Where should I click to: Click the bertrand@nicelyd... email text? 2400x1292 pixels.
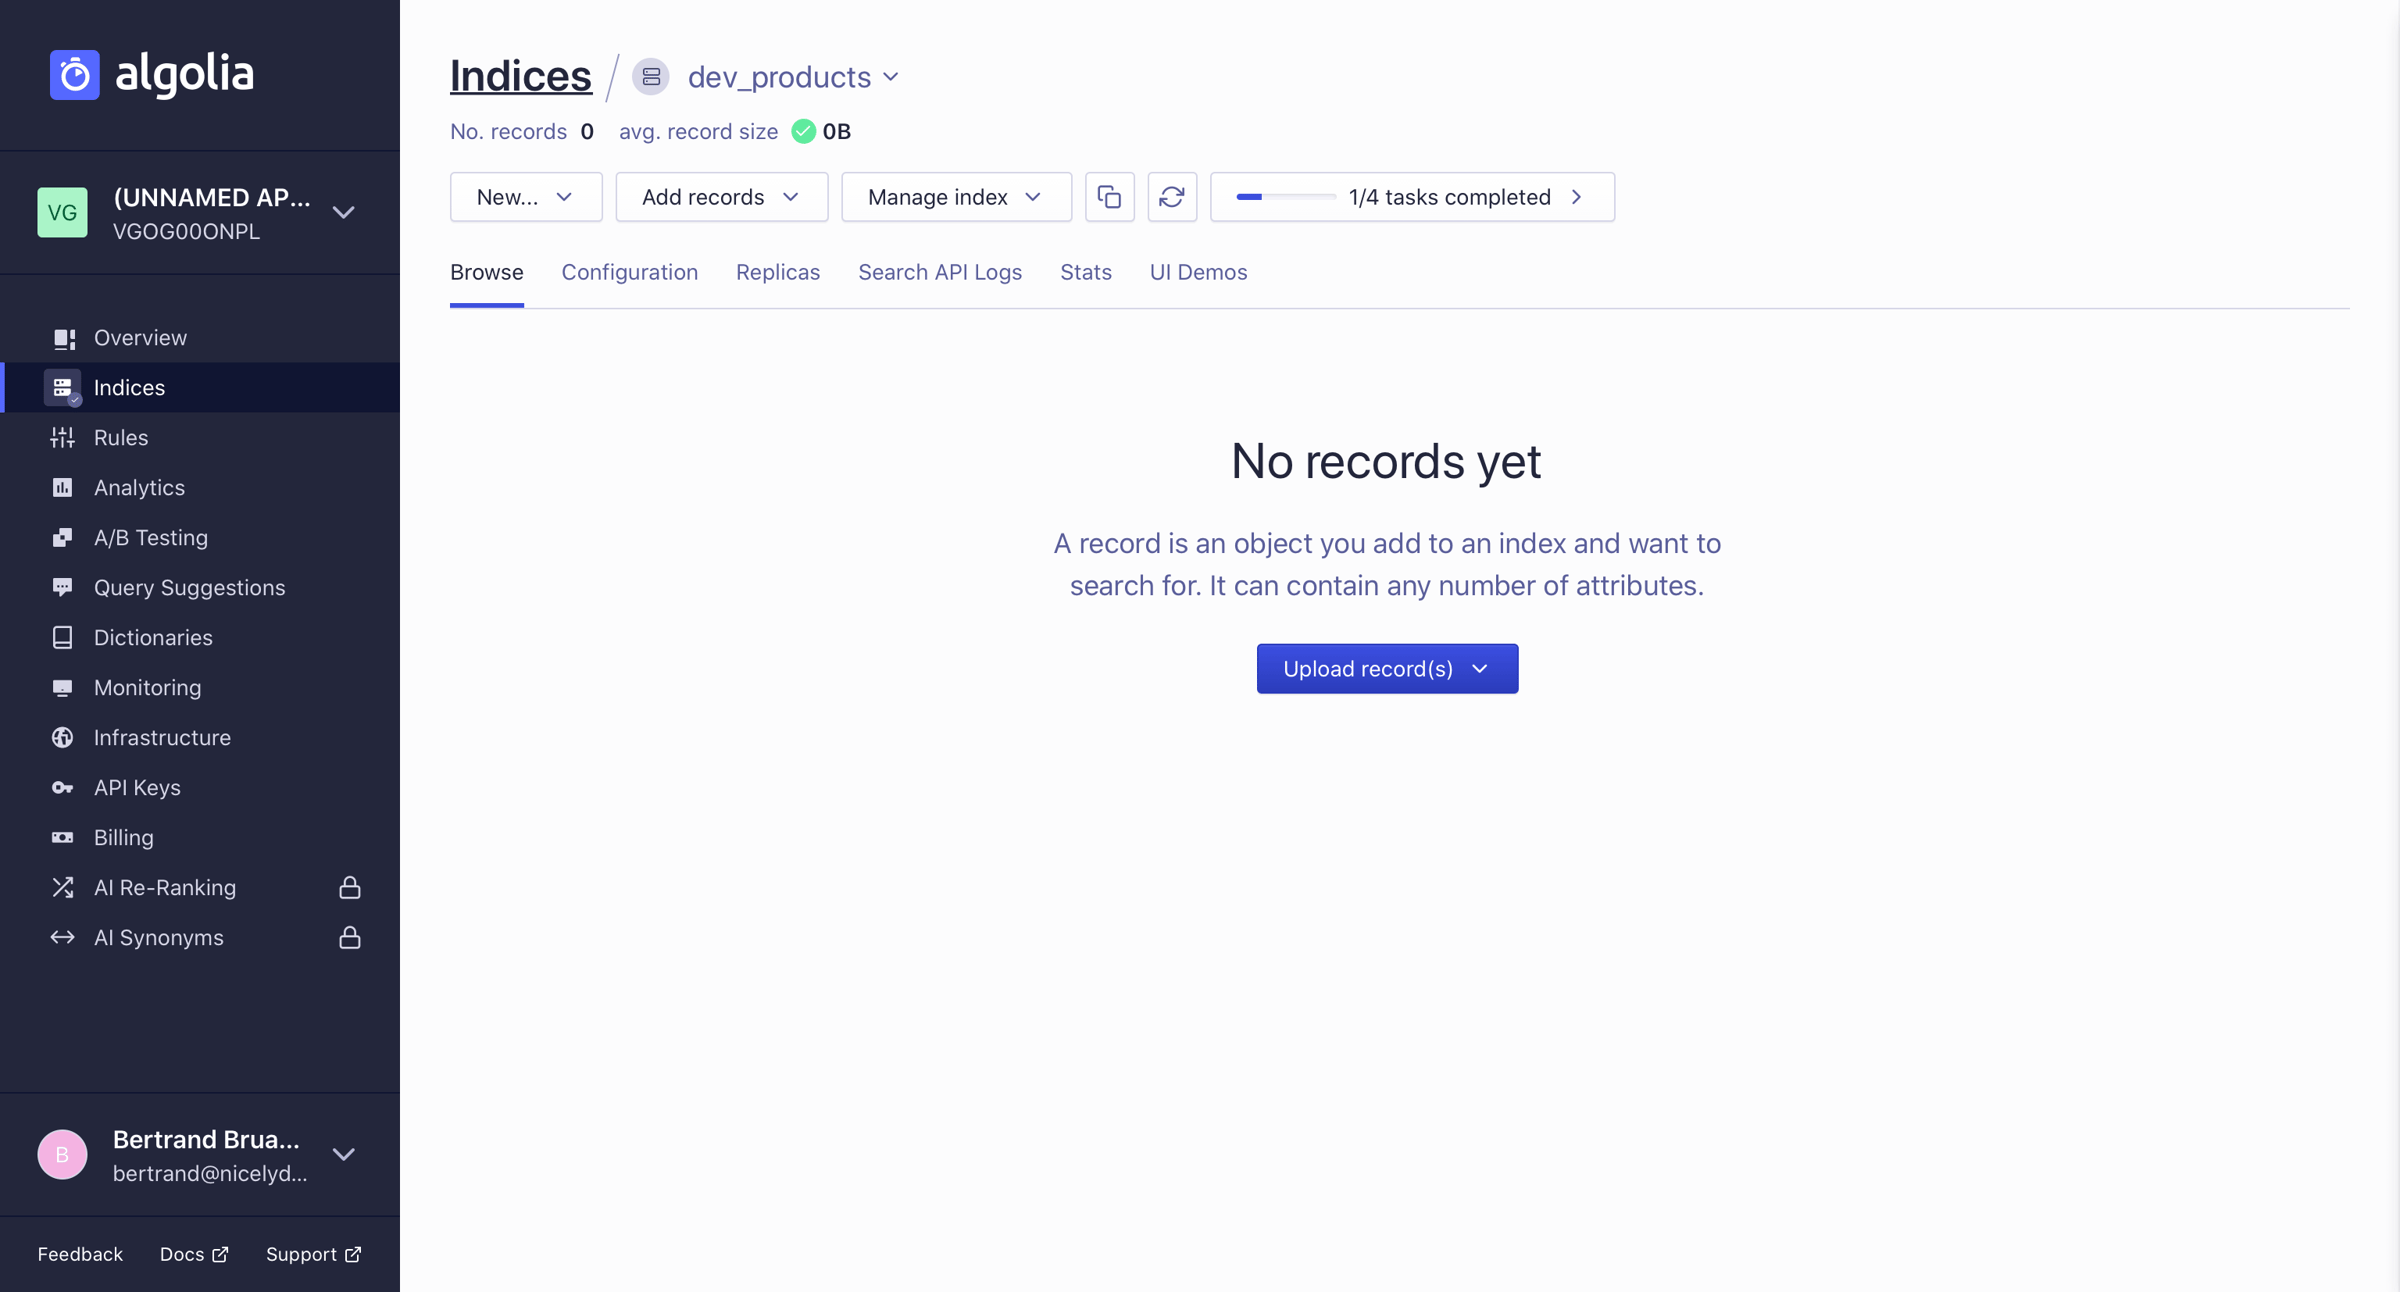[210, 1173]
